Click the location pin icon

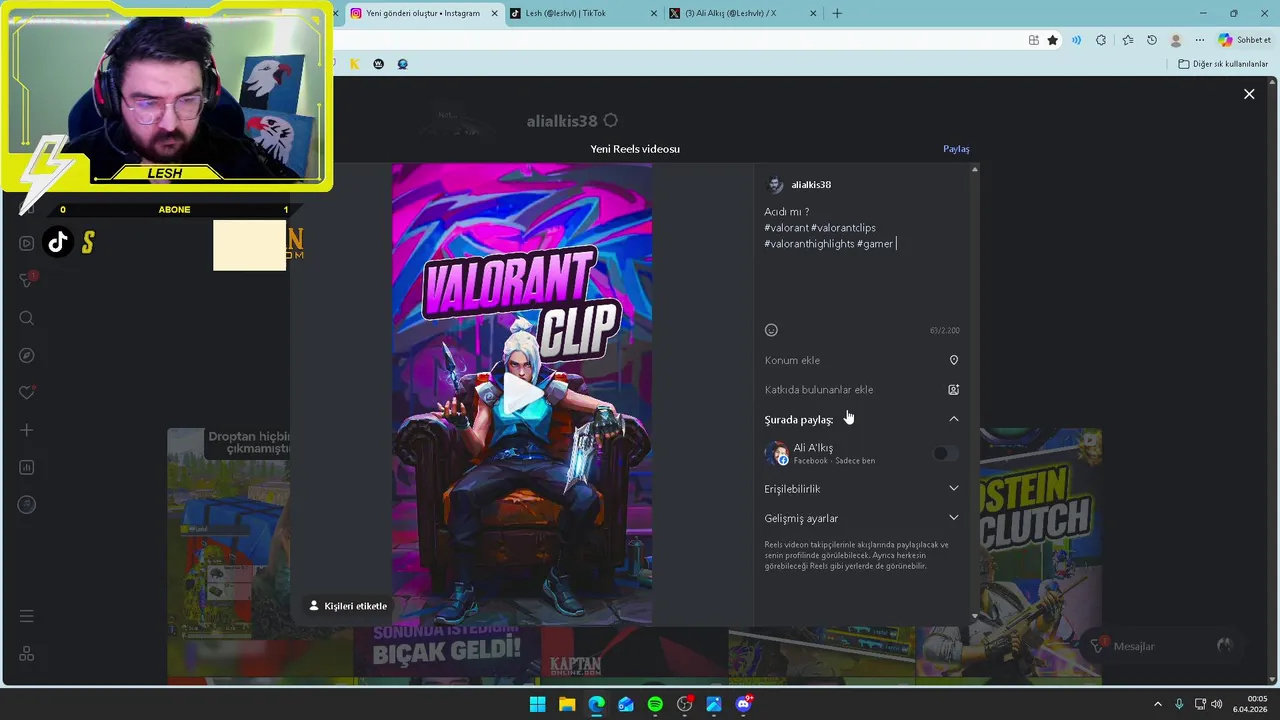click(x=953, y=360)
